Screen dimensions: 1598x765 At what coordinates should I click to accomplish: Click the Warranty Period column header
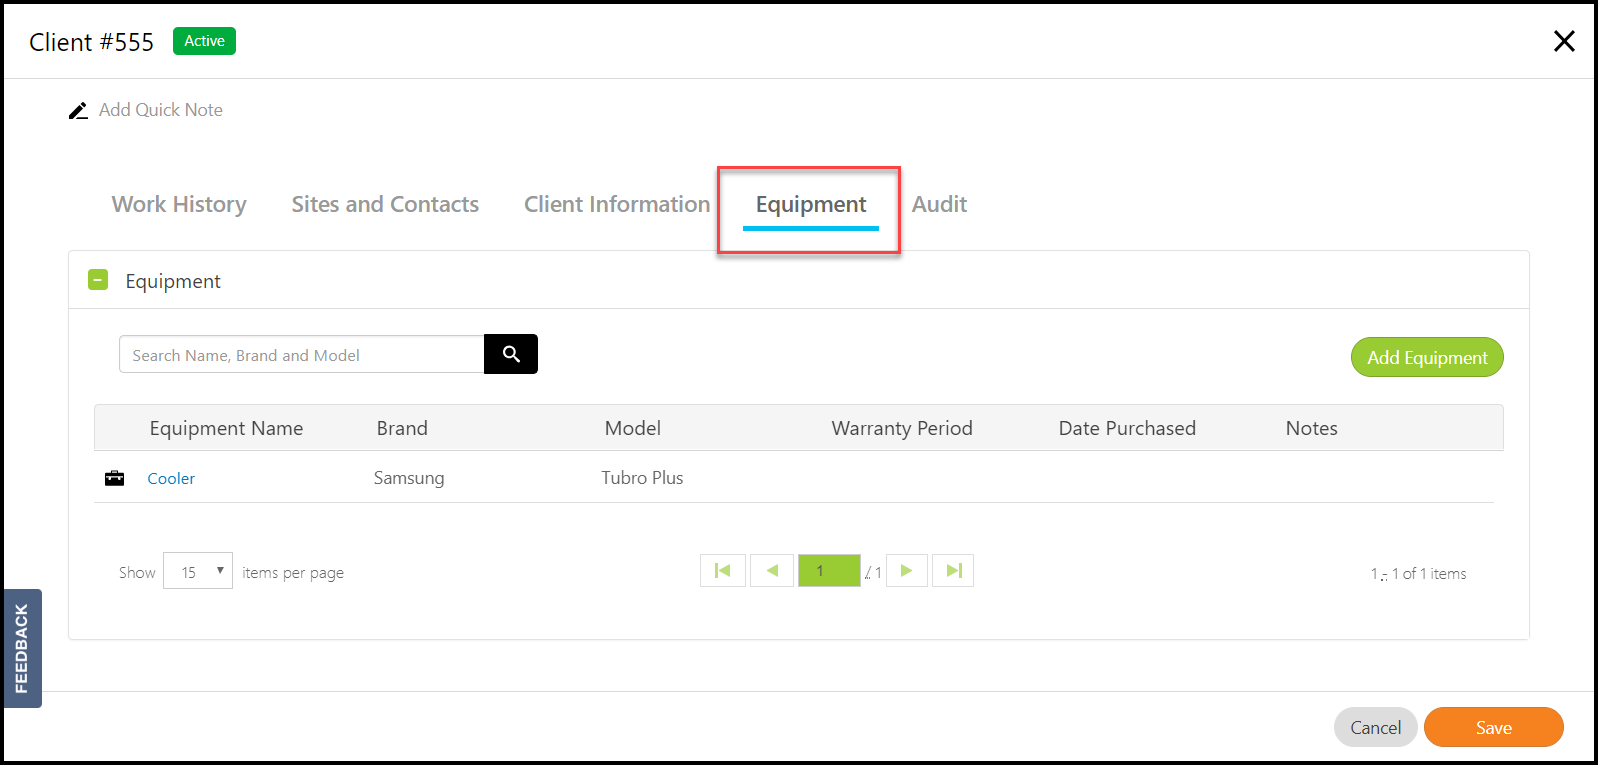click(x=902, y=428)
